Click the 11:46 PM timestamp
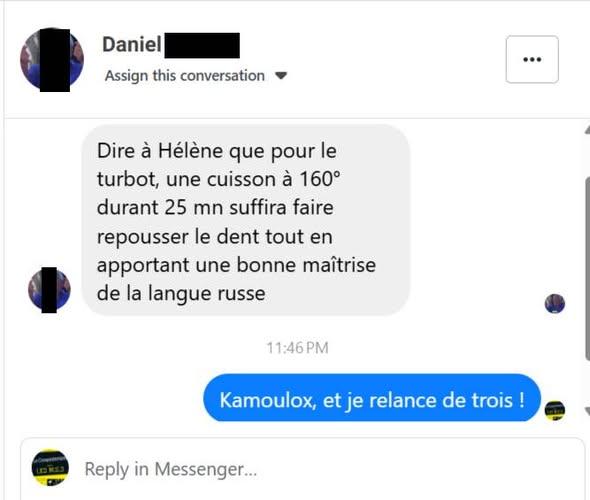The width and height of the screenshot is (590, 500). click(x=297, y=348)
